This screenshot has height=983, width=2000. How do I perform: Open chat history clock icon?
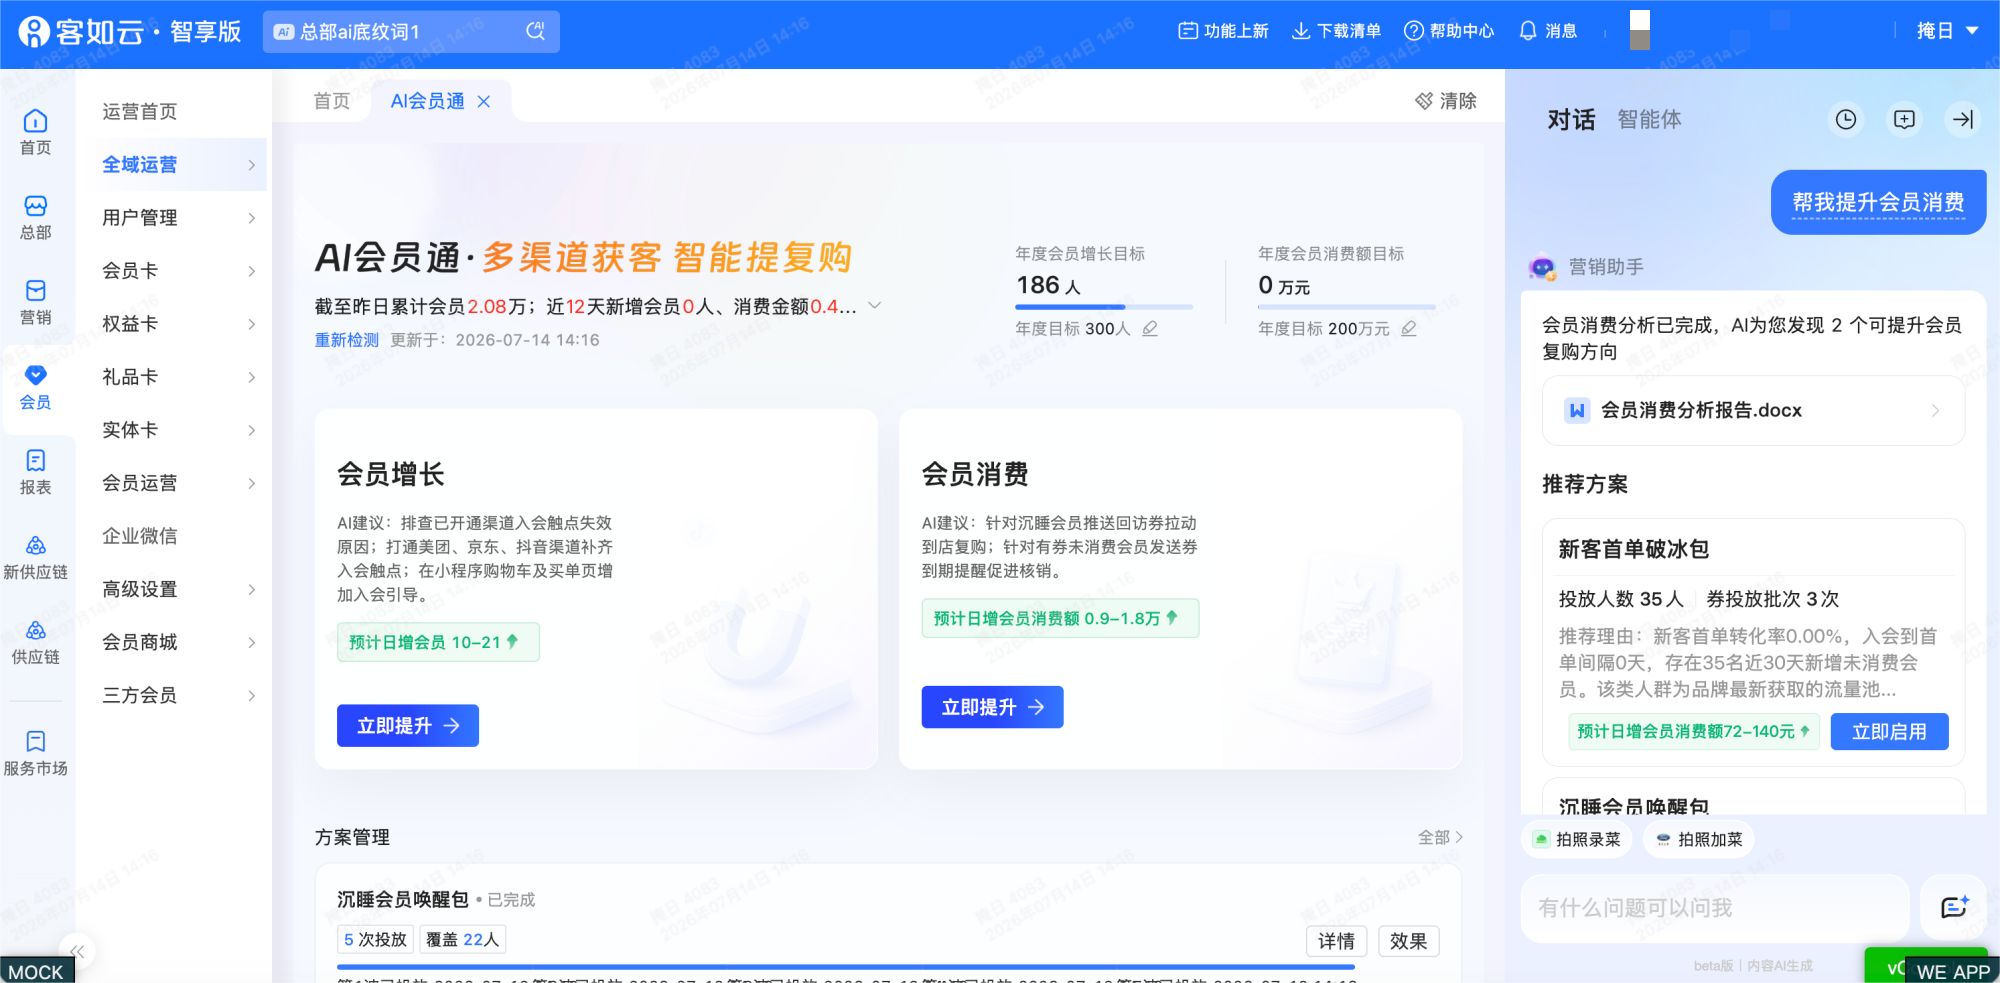point(1846,120)
